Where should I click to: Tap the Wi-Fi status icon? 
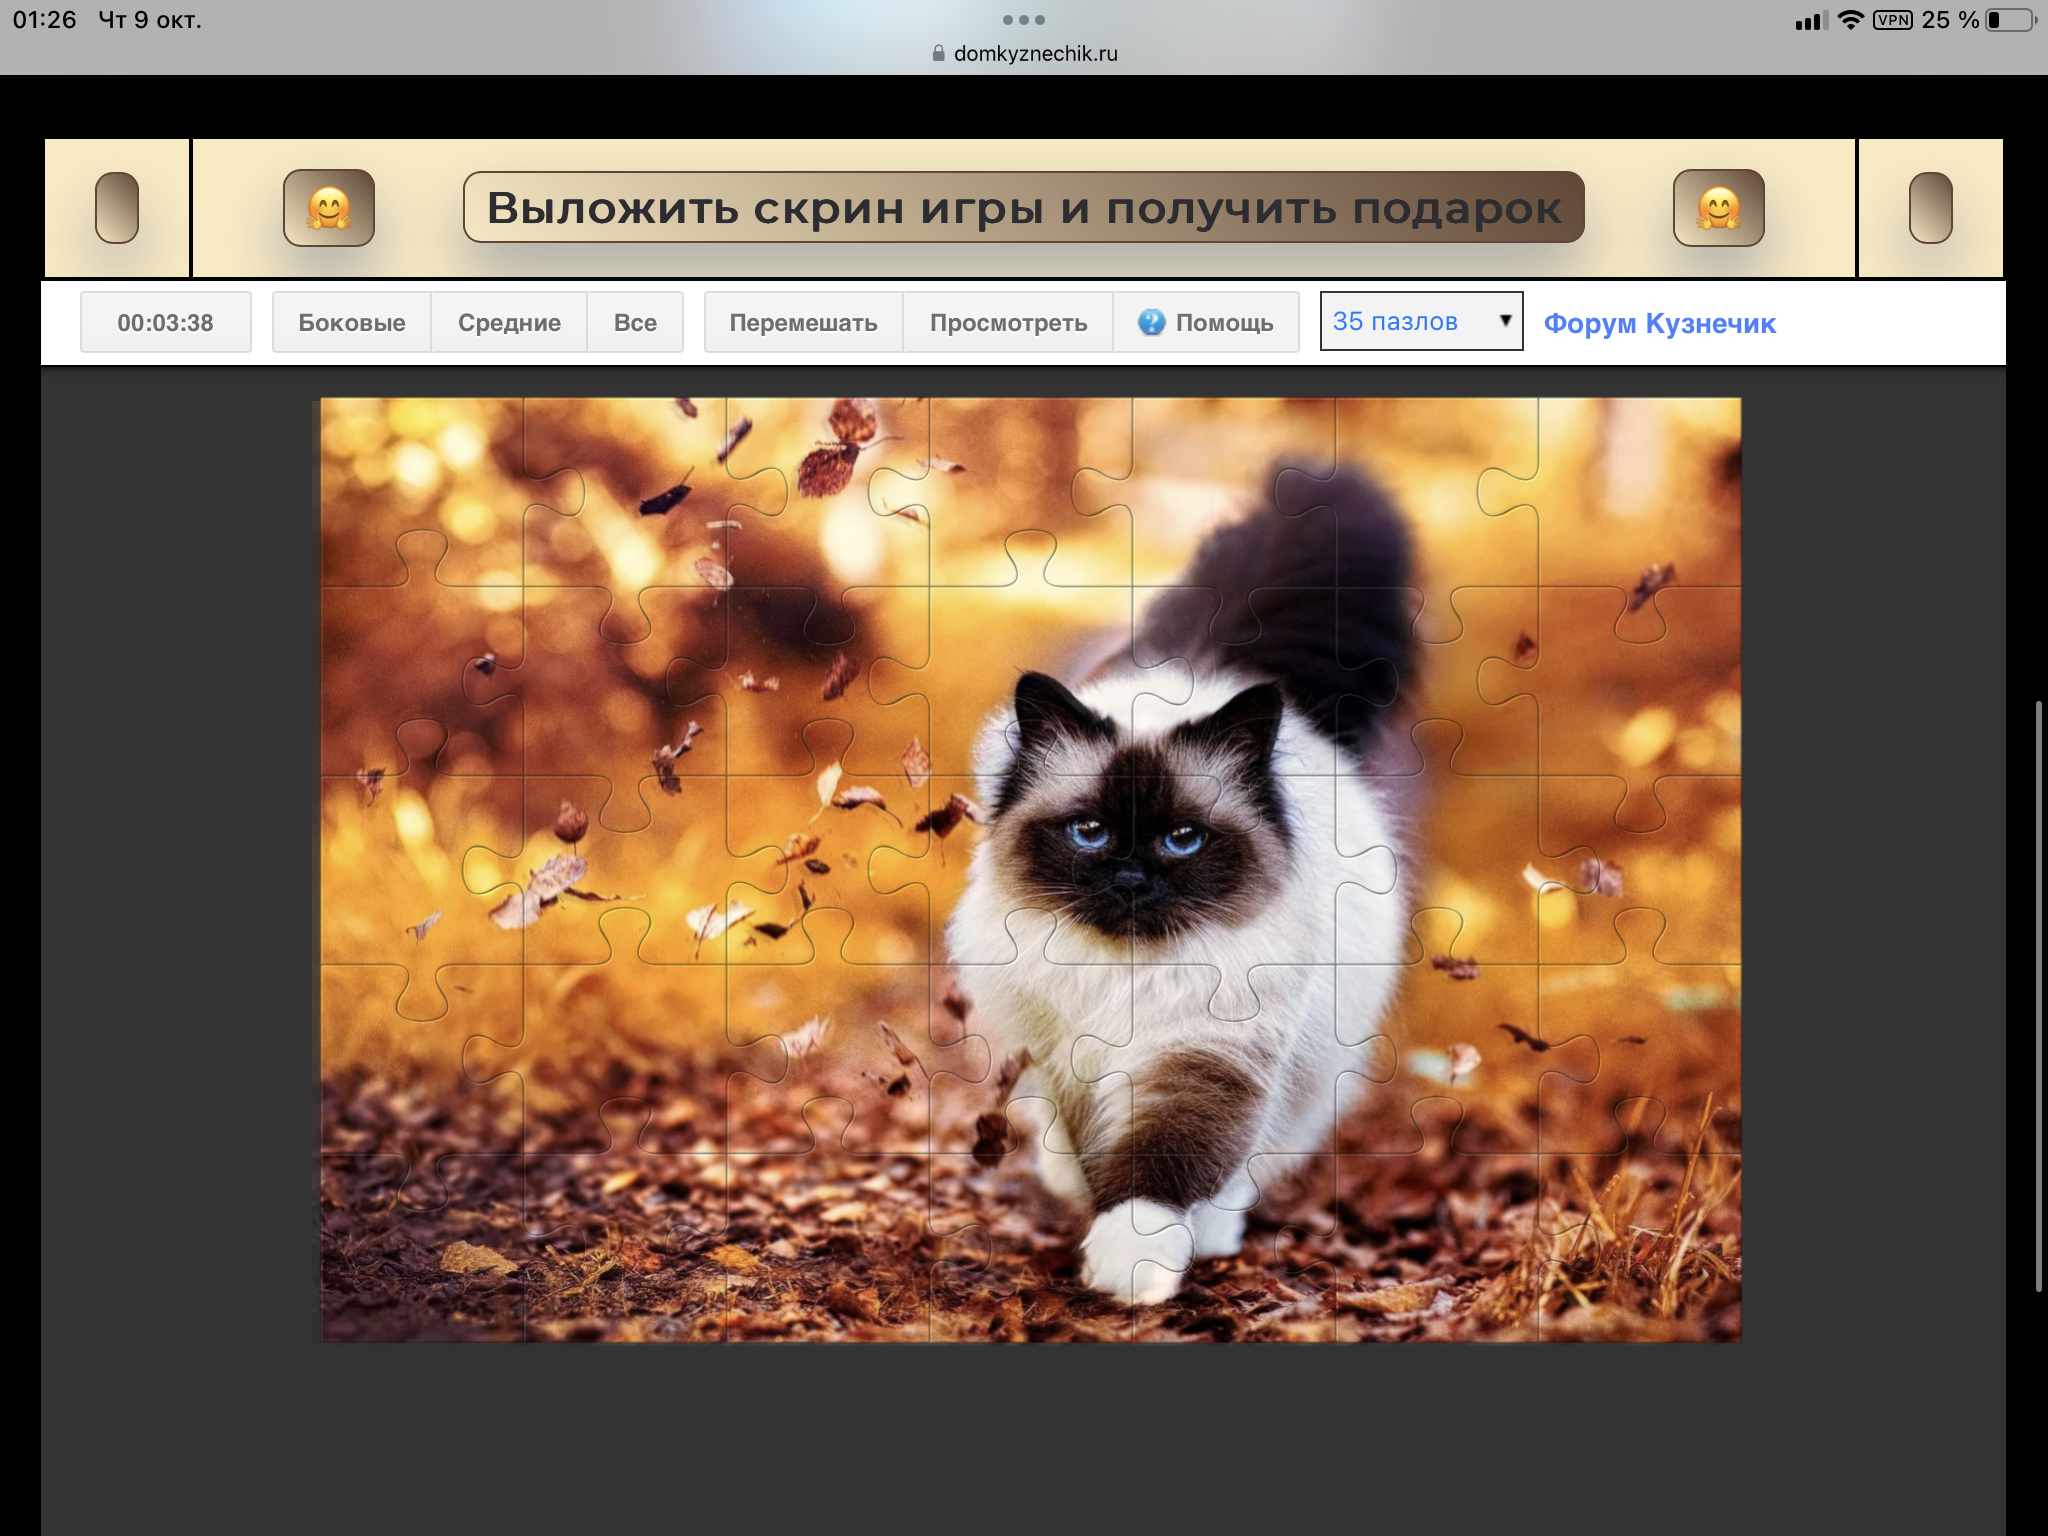[x=1850, y=20]
